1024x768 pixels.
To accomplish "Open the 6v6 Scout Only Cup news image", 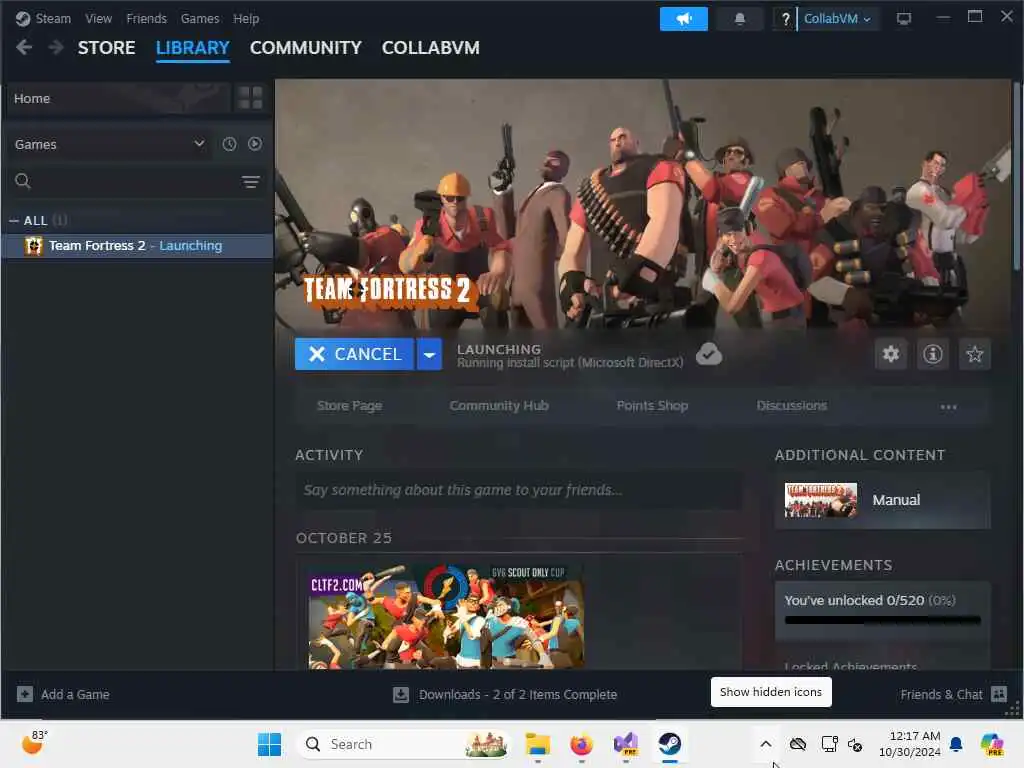I will coord(447,616).
